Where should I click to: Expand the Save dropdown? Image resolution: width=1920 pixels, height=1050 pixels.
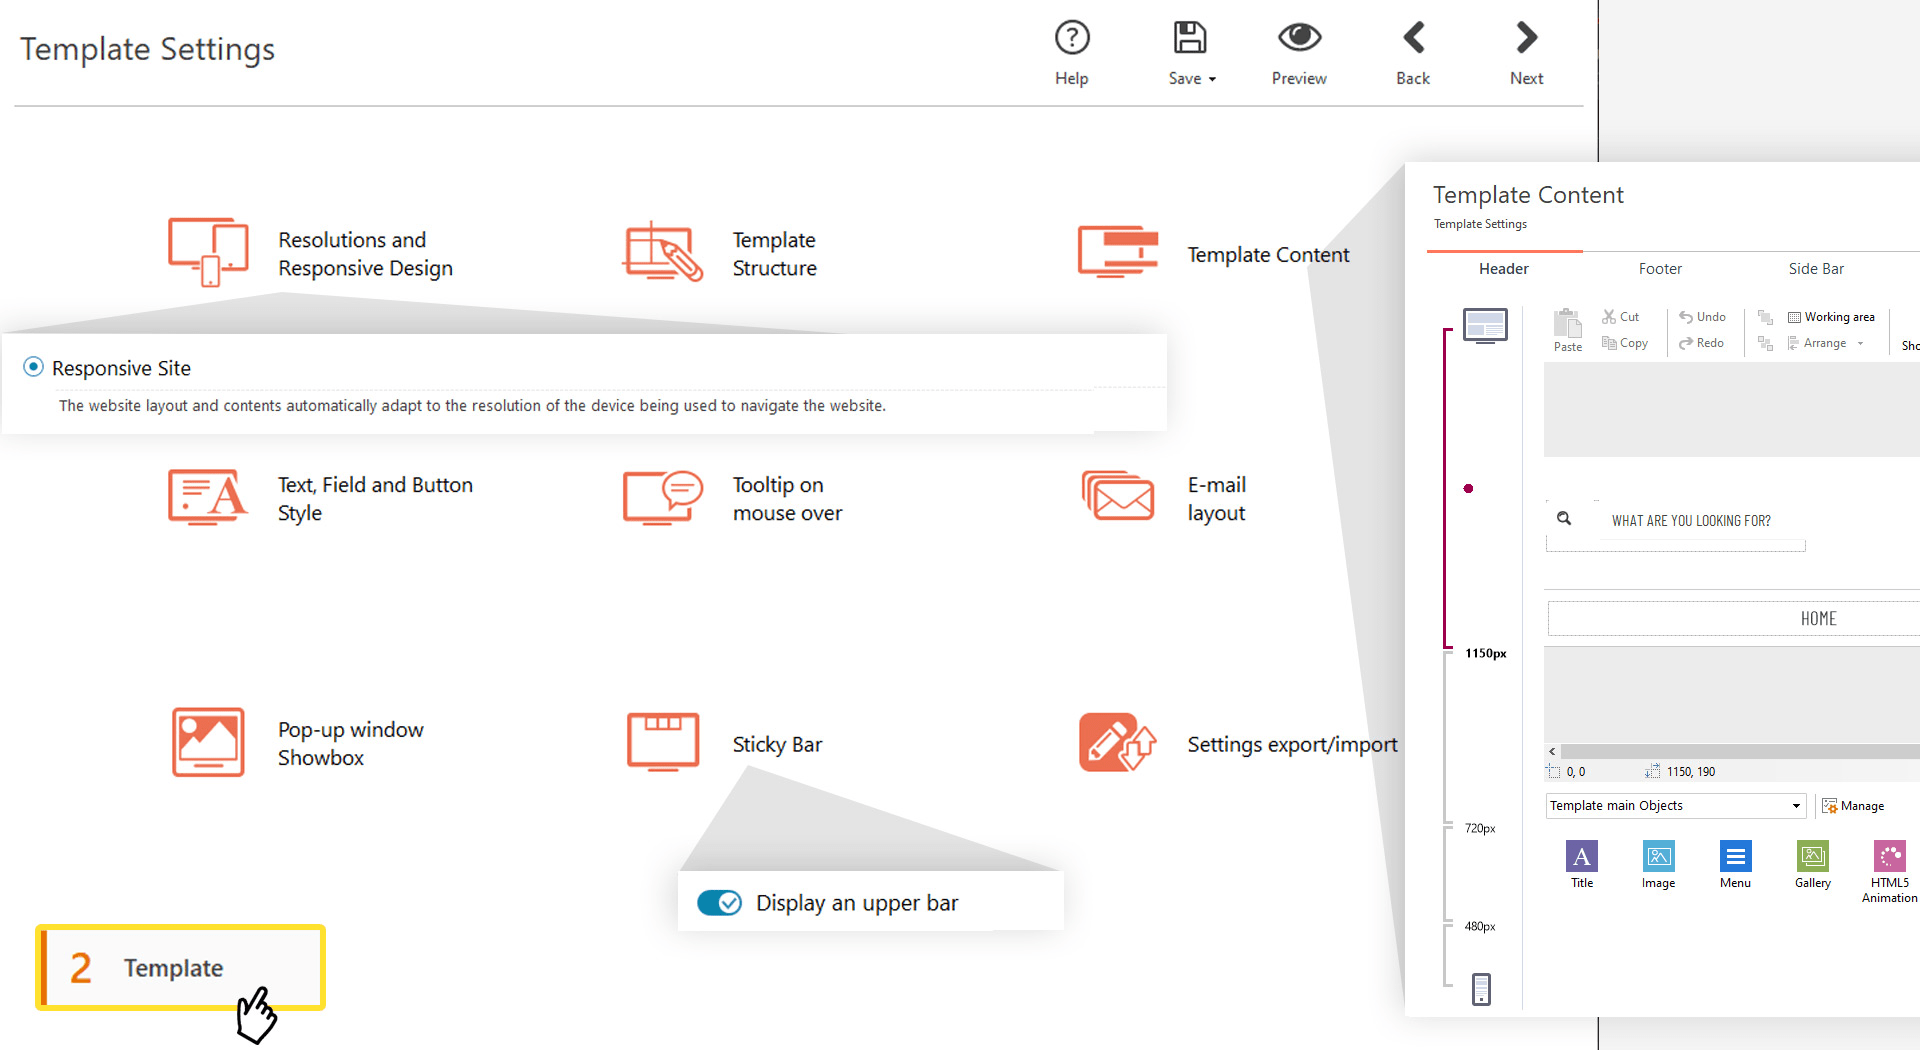click(1213, 78)
